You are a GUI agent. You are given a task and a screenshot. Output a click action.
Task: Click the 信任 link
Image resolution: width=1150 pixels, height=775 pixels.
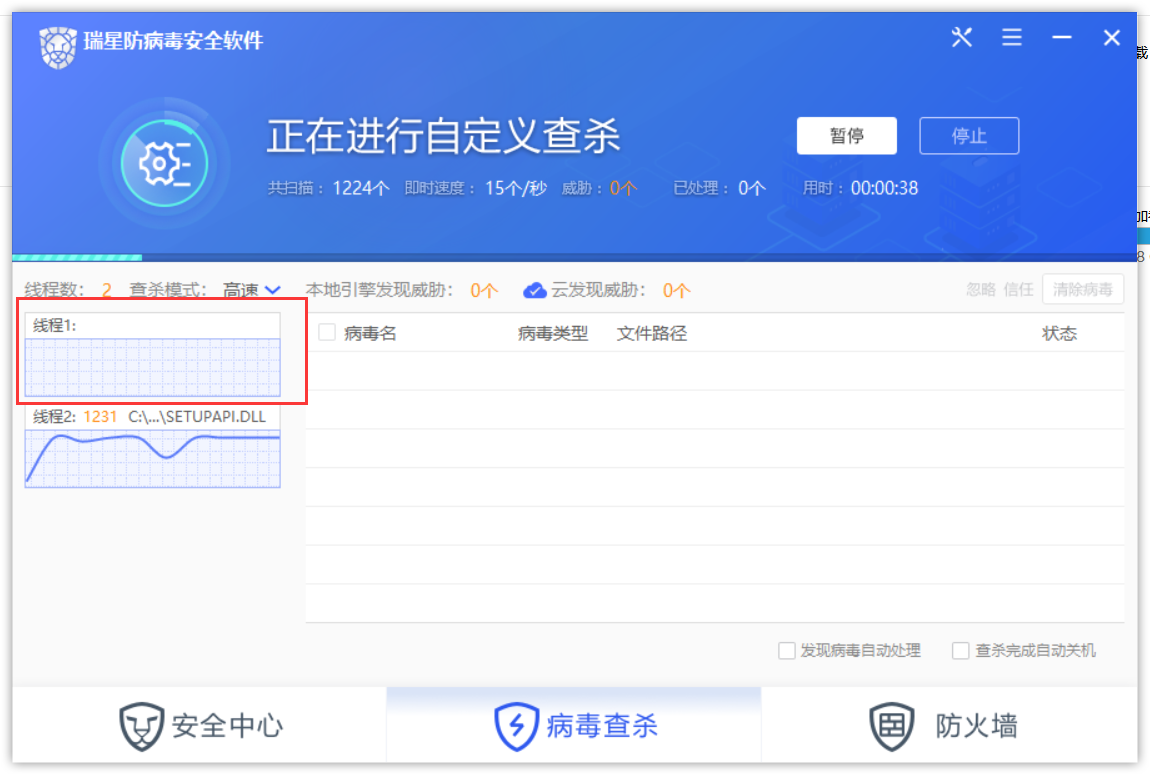point(1019,290)
